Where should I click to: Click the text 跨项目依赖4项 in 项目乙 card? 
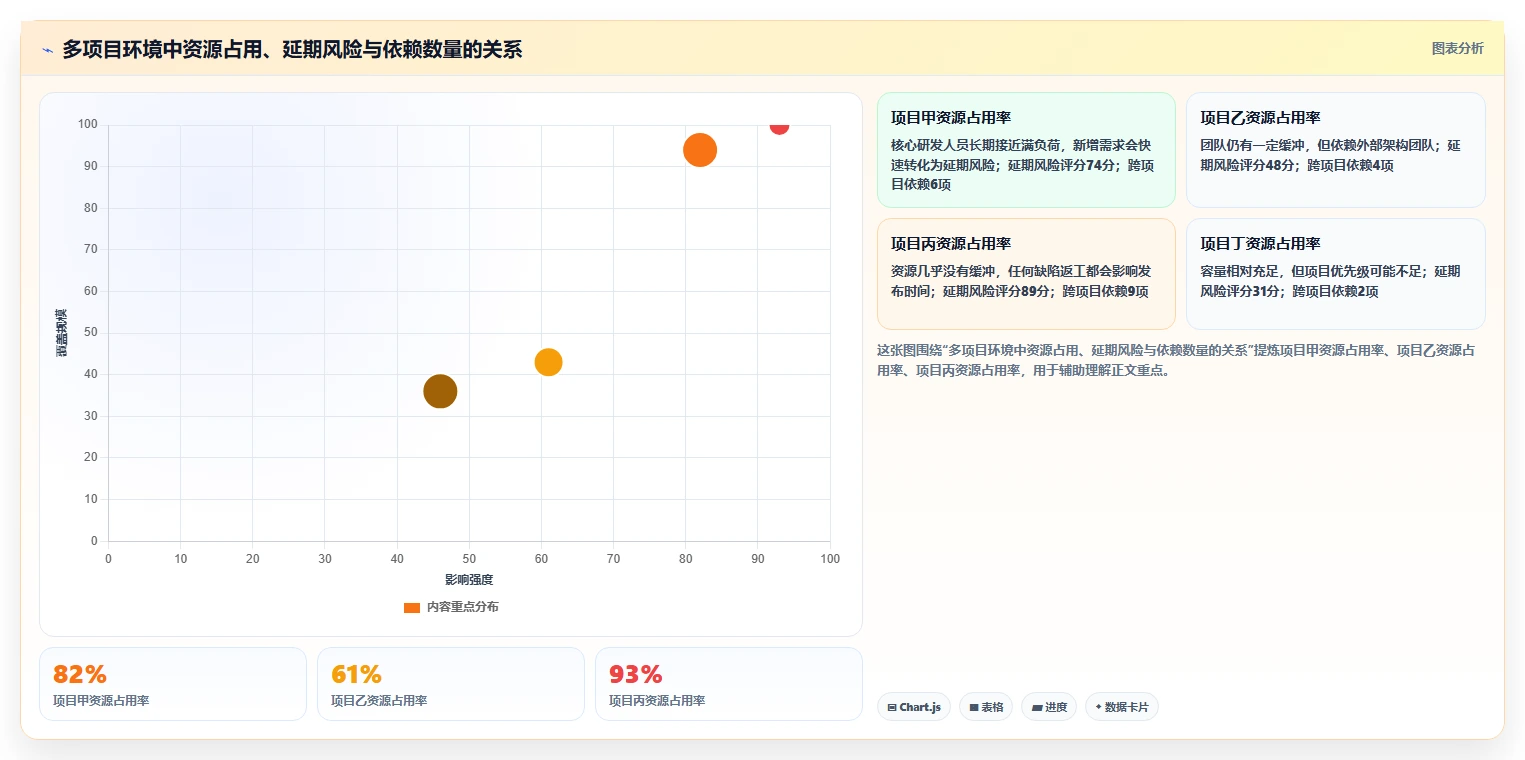coord(1350,166)
